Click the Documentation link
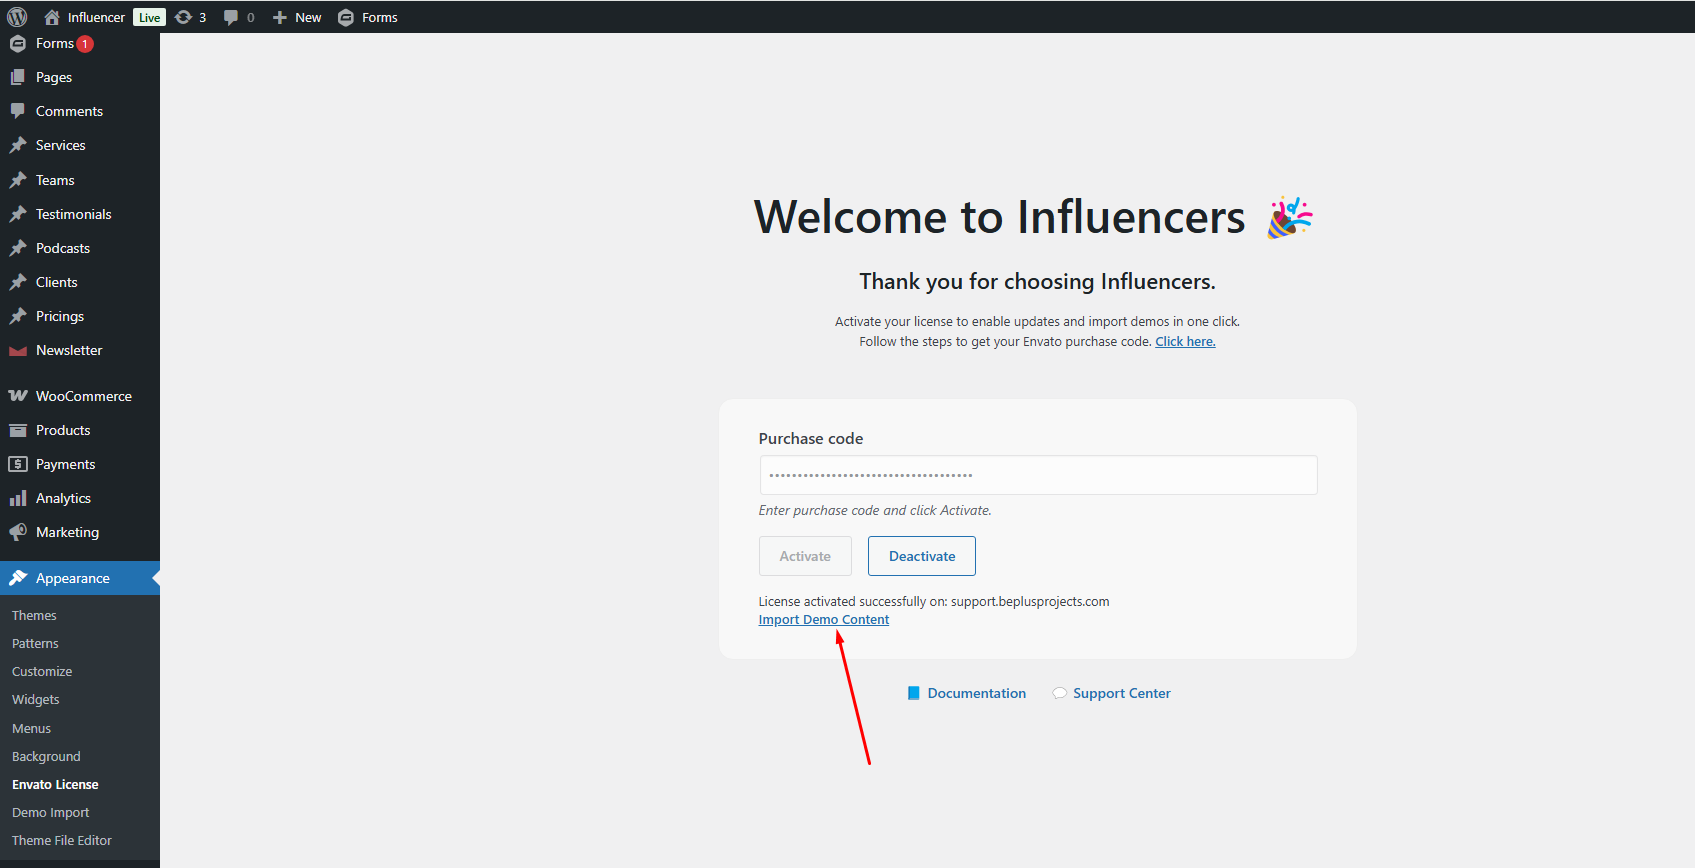Screen dimensions: 1695x868 coord(976,692)
